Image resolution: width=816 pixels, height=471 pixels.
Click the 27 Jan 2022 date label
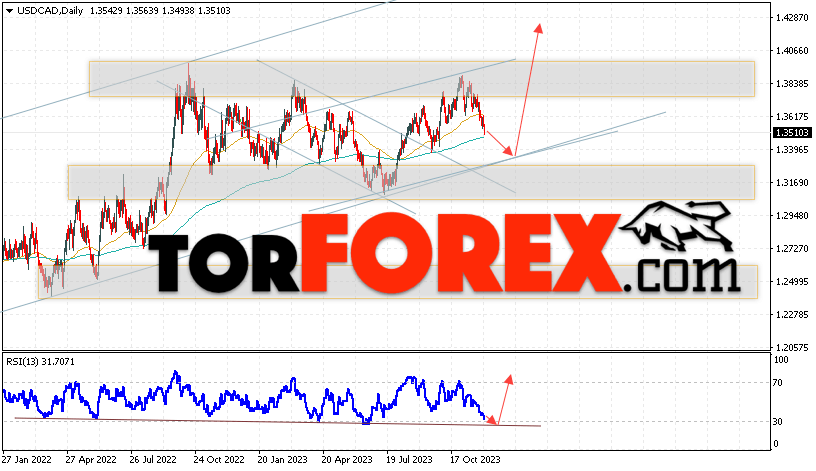coord(27,460)
